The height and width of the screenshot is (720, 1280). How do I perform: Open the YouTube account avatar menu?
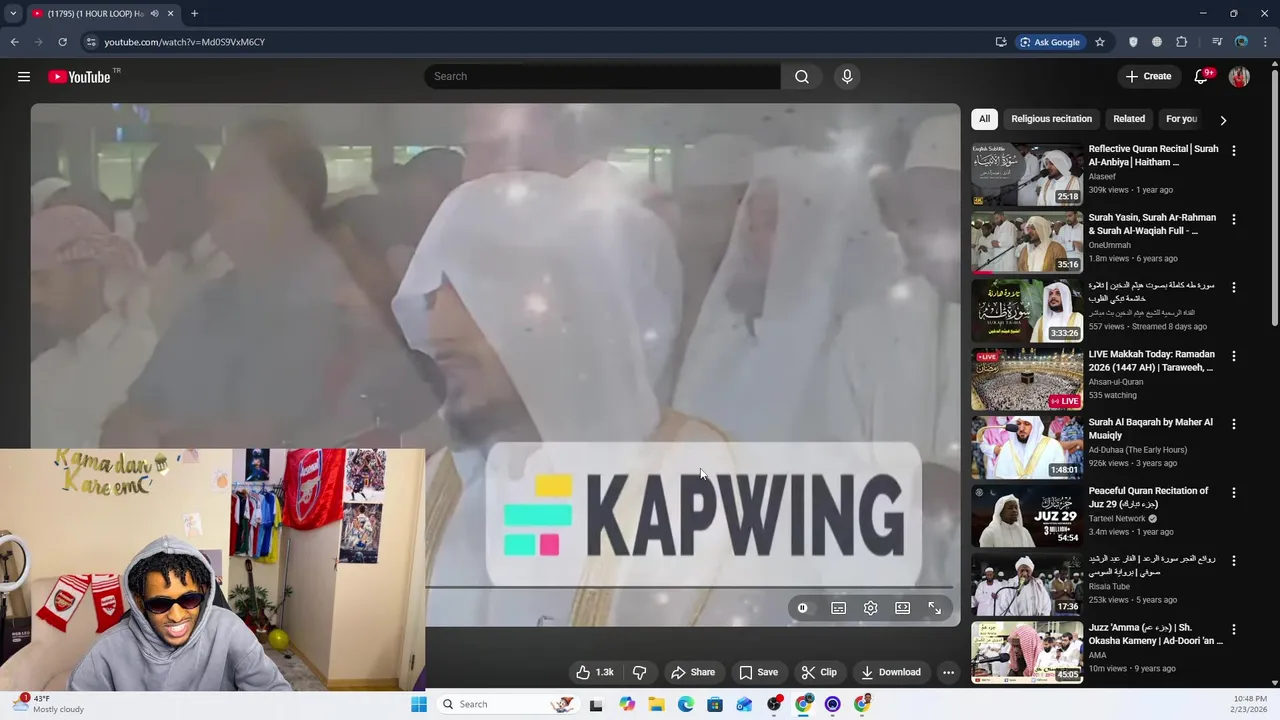pyautogui.click(x=1239, y=77)
